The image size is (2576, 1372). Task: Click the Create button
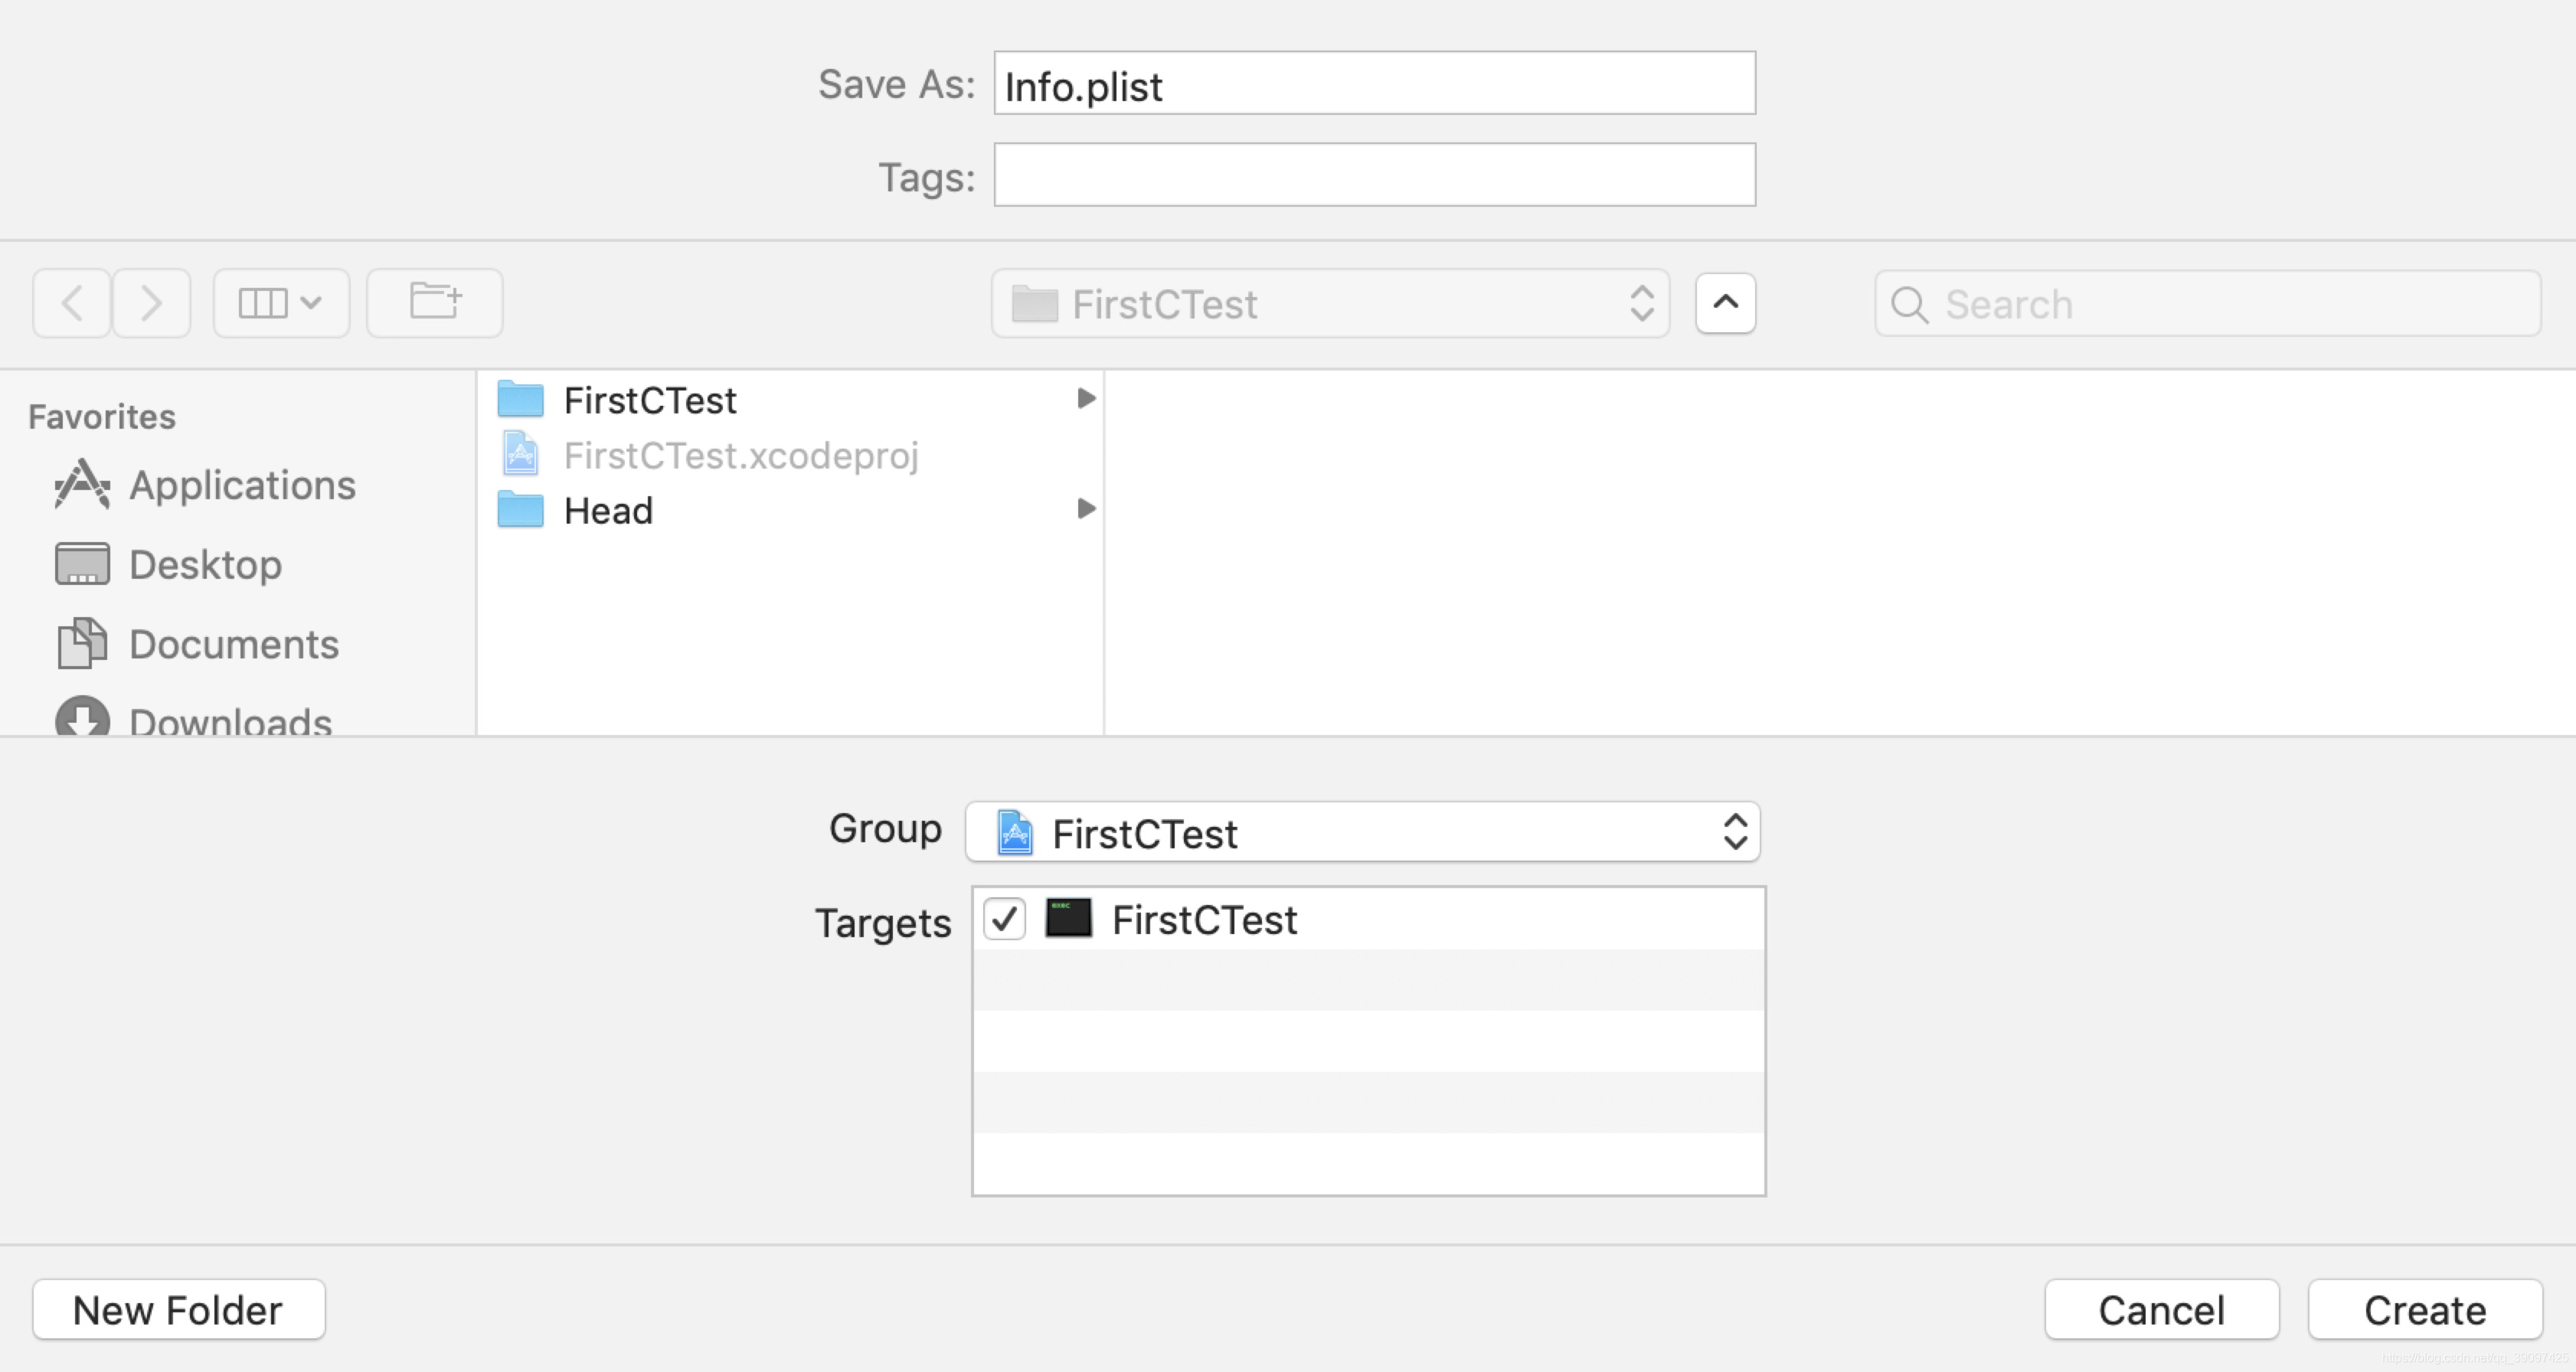[2424, 1310]
